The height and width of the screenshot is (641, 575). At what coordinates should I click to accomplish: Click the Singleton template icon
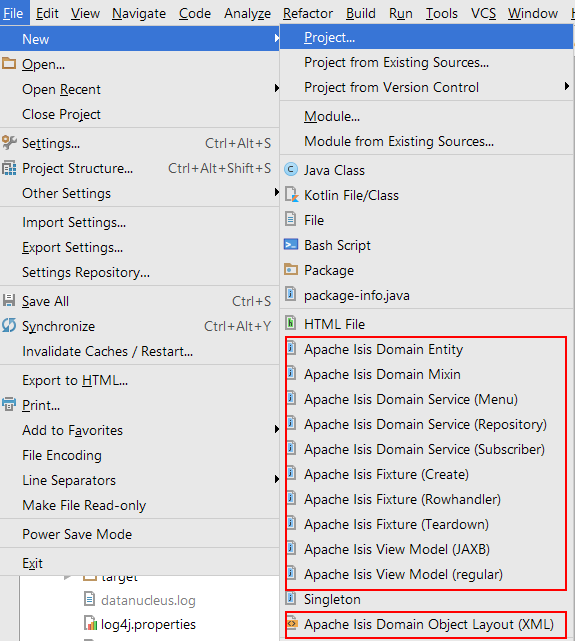coord(290,598)
